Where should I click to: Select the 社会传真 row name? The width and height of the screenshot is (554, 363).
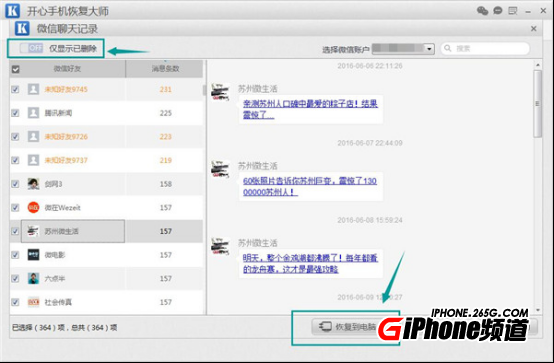58,303
